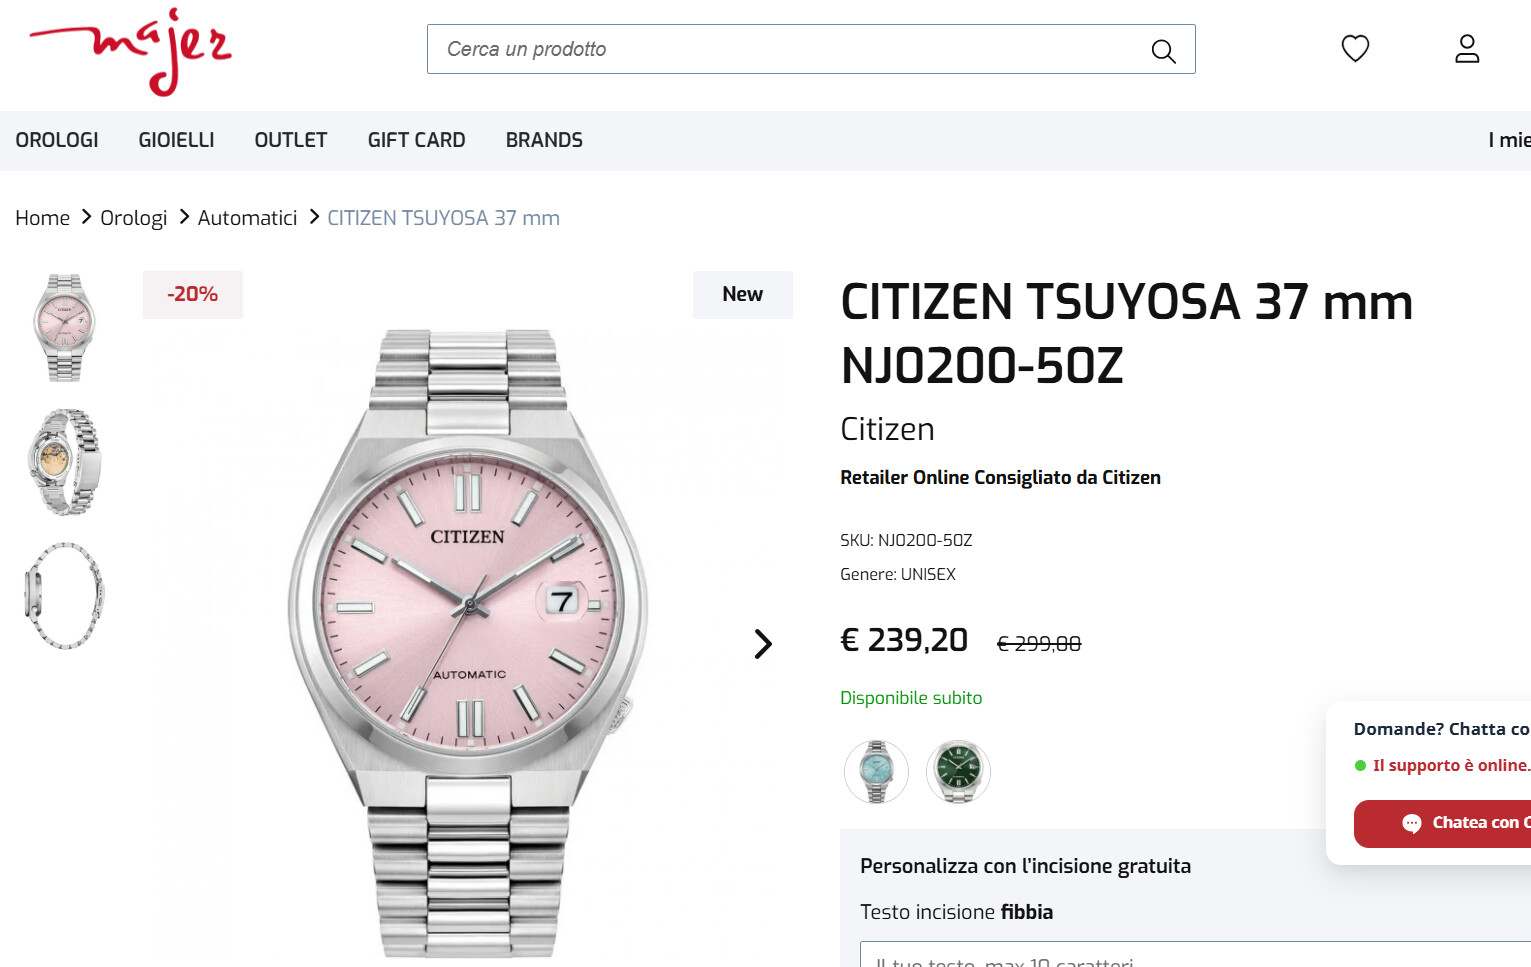View the caseback thumbnail image
The height and width of the screenshot is (967, 1531).
coord(64,462)
